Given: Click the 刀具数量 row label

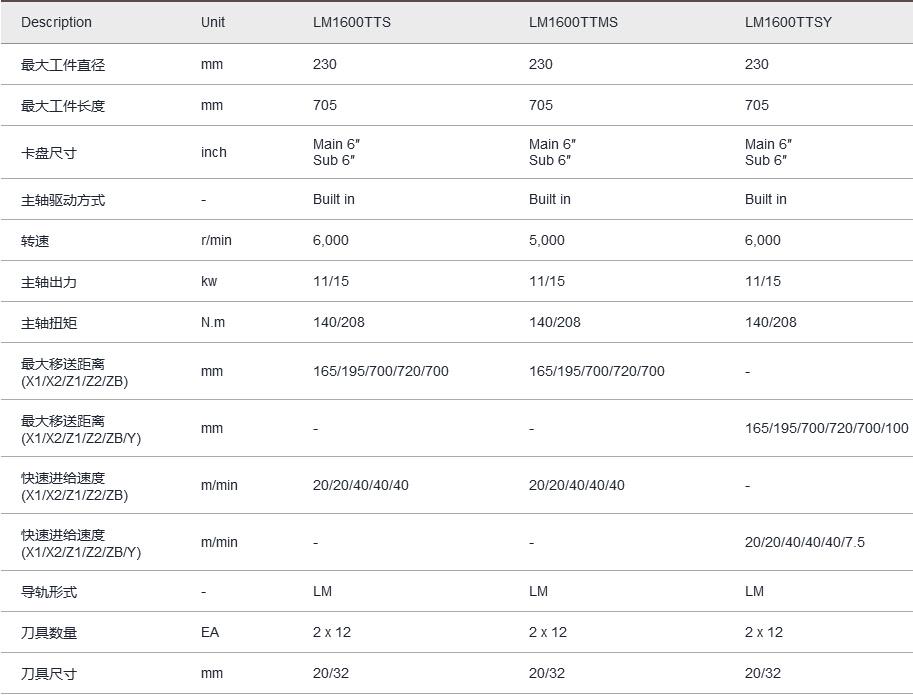Looking at the screenshot, I should click(49, 633).
